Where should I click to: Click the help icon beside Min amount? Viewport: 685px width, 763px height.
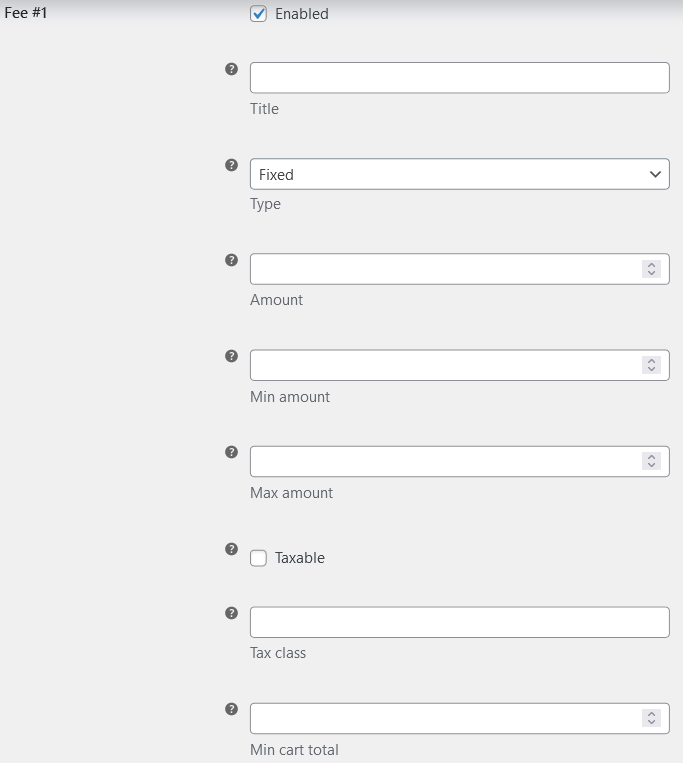pyautogui.click(x=232, y=356)
